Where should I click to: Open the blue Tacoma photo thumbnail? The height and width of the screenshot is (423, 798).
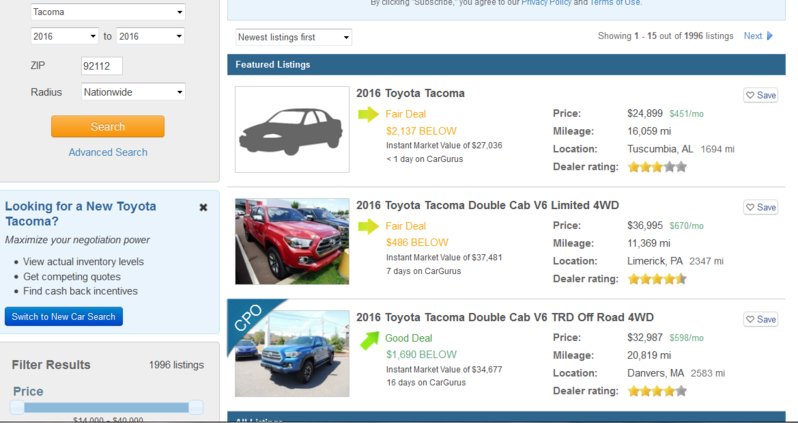tap(292, 353)
